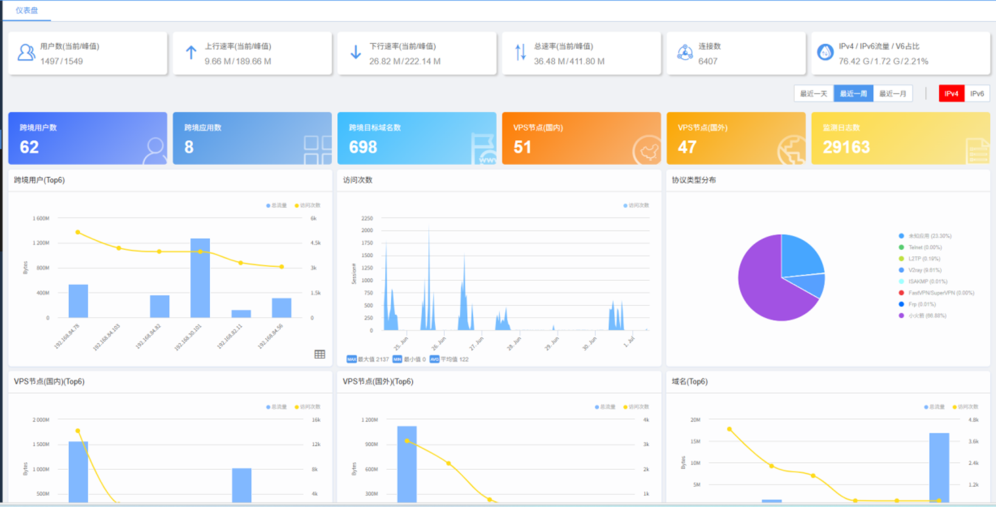Click the large blue 23.30% pie slice
Image resolution: width=996 pixels, height=507 pixels.
(800, 257)
